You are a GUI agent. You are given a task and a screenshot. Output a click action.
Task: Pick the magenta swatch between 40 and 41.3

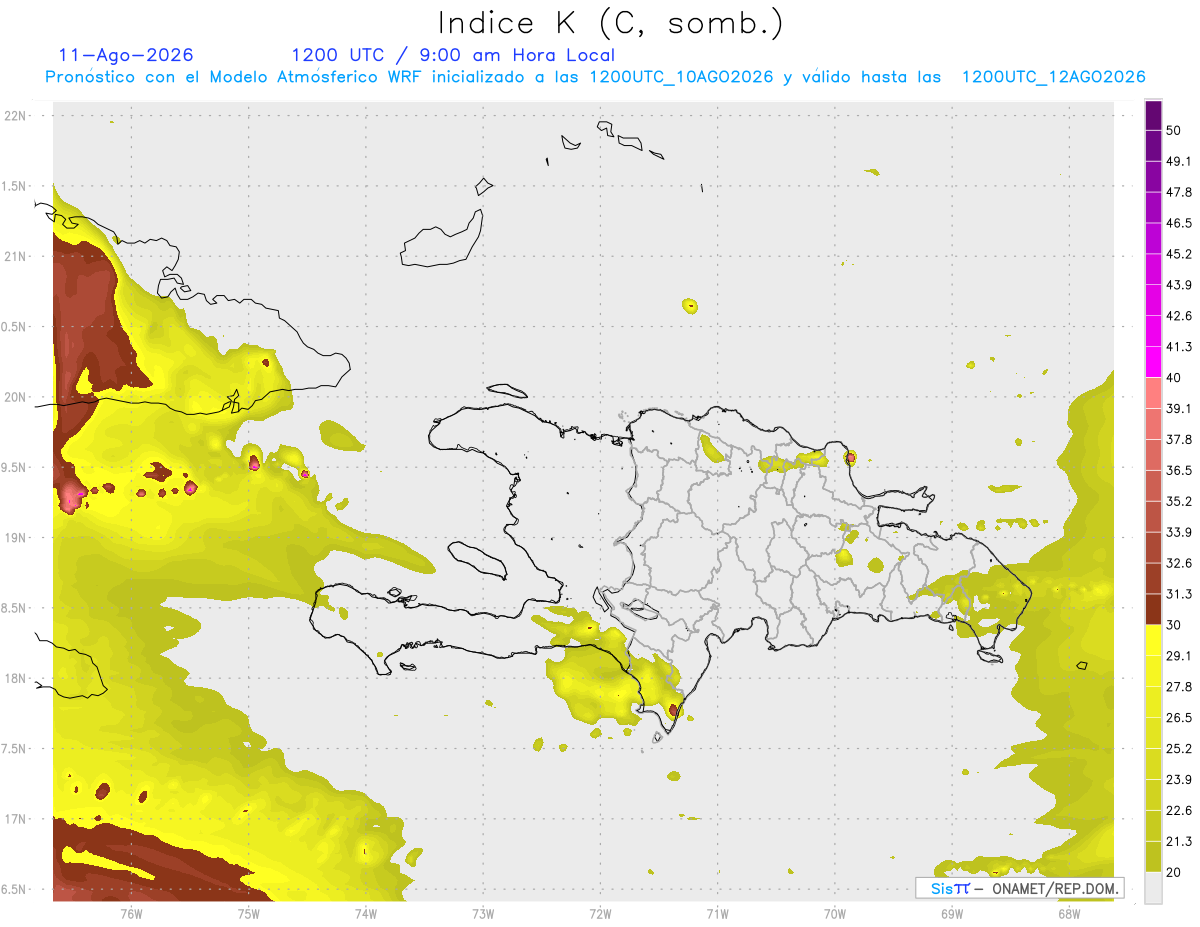1153,362
